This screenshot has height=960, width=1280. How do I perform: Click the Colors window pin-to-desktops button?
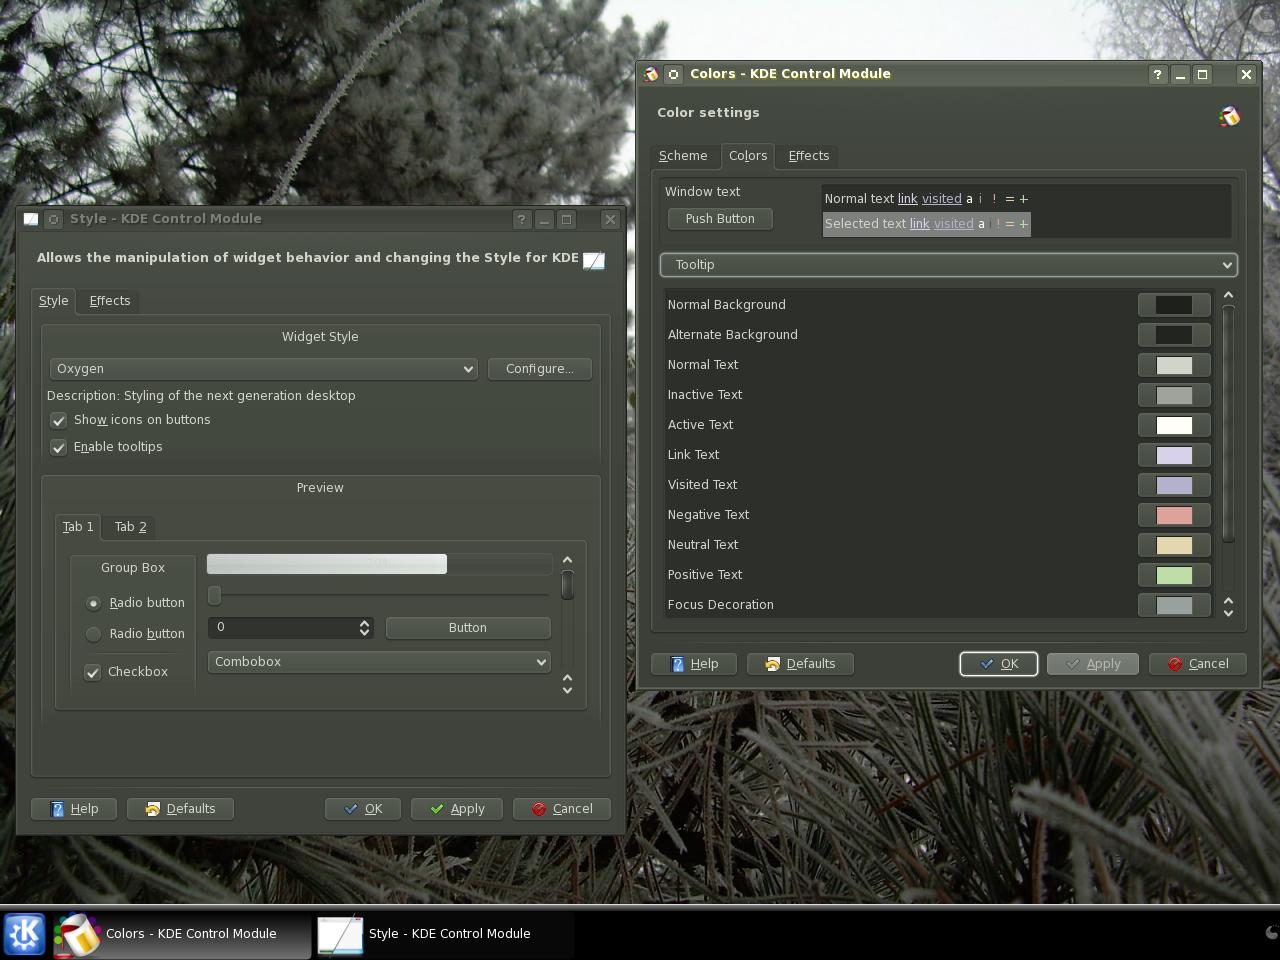674,74
